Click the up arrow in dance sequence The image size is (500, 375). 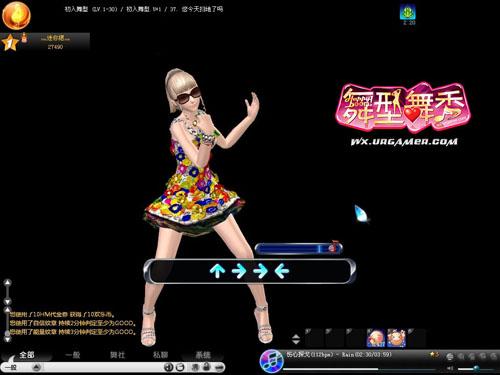click(x=217, y=271)
